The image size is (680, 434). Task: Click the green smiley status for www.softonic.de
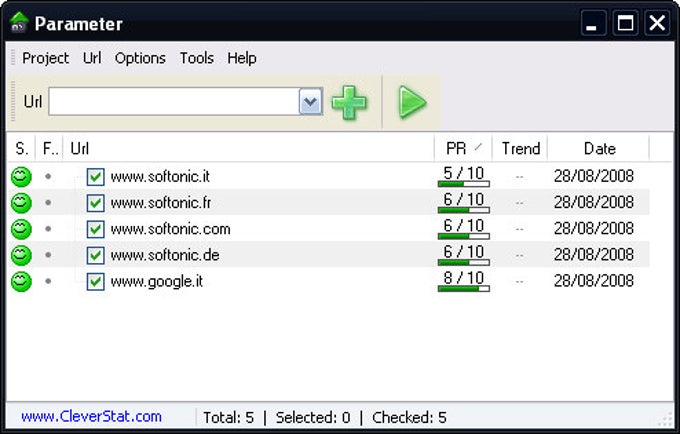point(21,255)
